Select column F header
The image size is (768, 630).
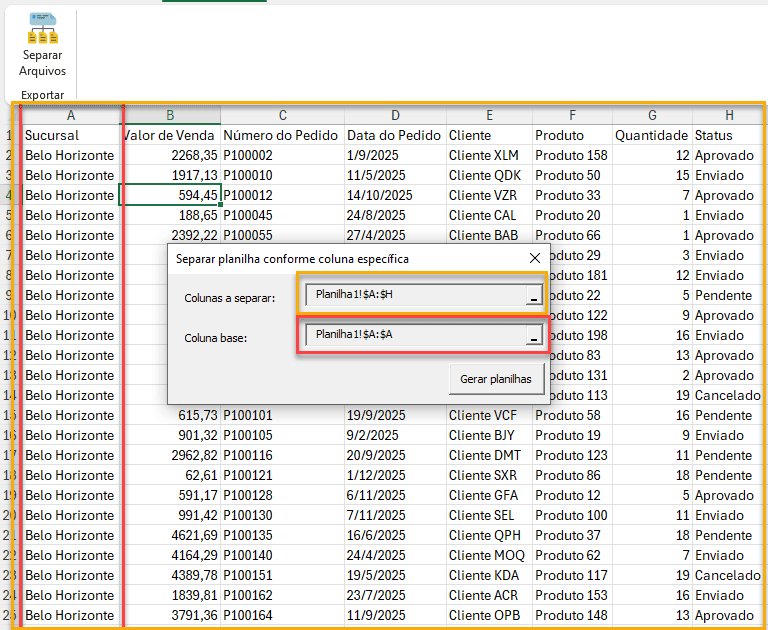(x=571, y=115)
